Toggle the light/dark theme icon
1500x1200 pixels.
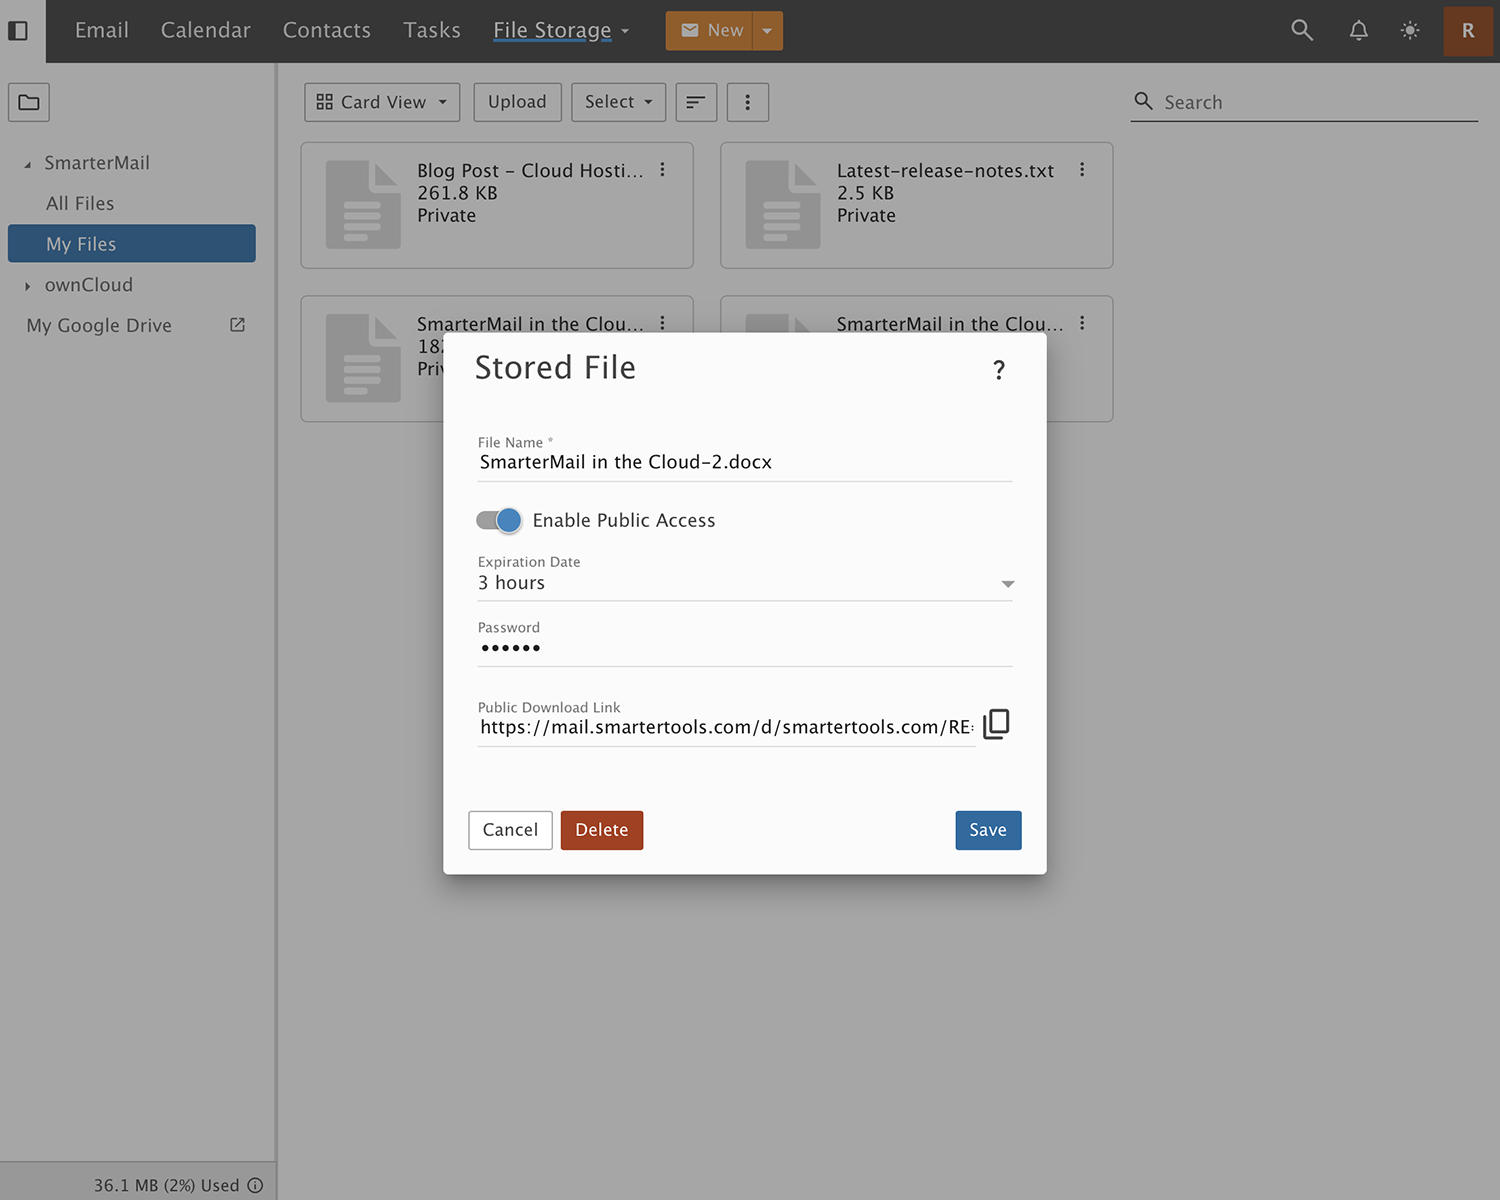(1410, 30)
